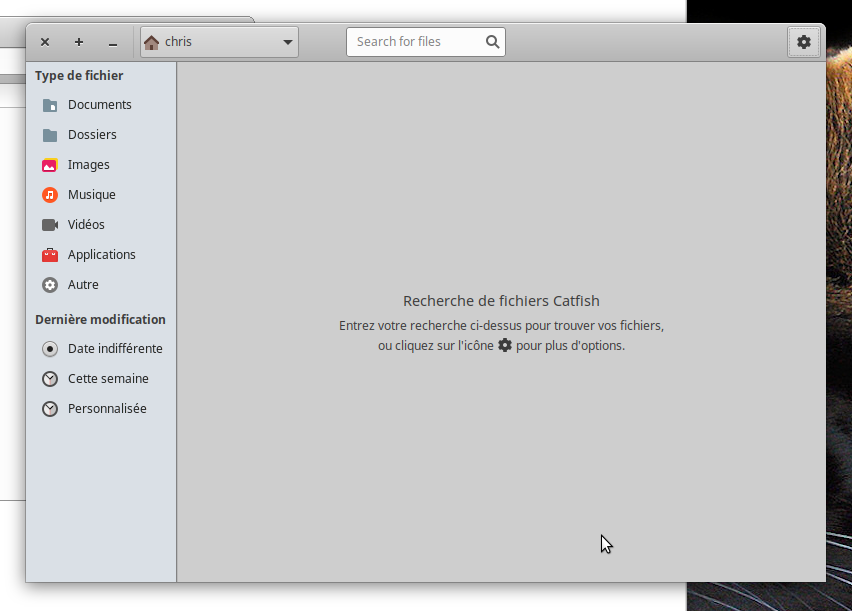Click the Documents file type icon
This screenshot has height=611, width=852.
pos(50,105)
